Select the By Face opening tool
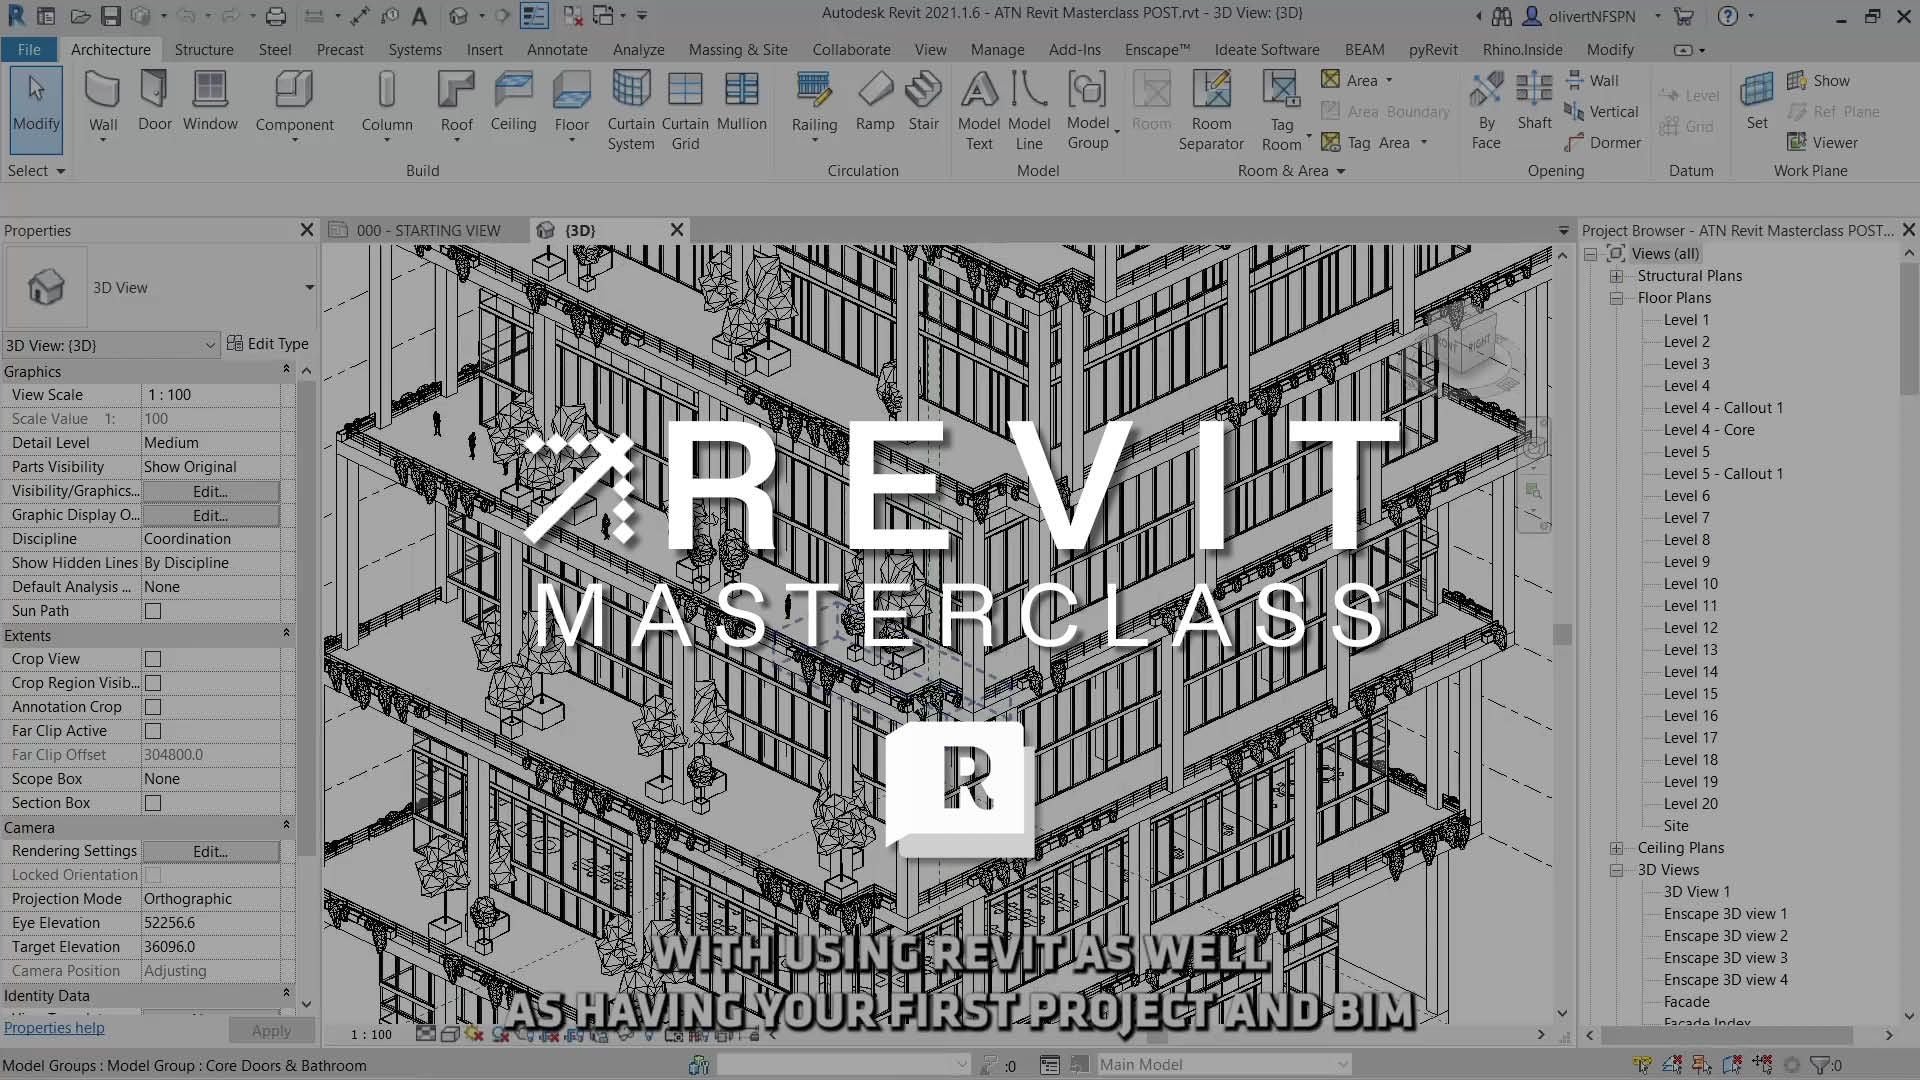Viewport: 1920px width, 1080px height. (x=1486, y=110)
